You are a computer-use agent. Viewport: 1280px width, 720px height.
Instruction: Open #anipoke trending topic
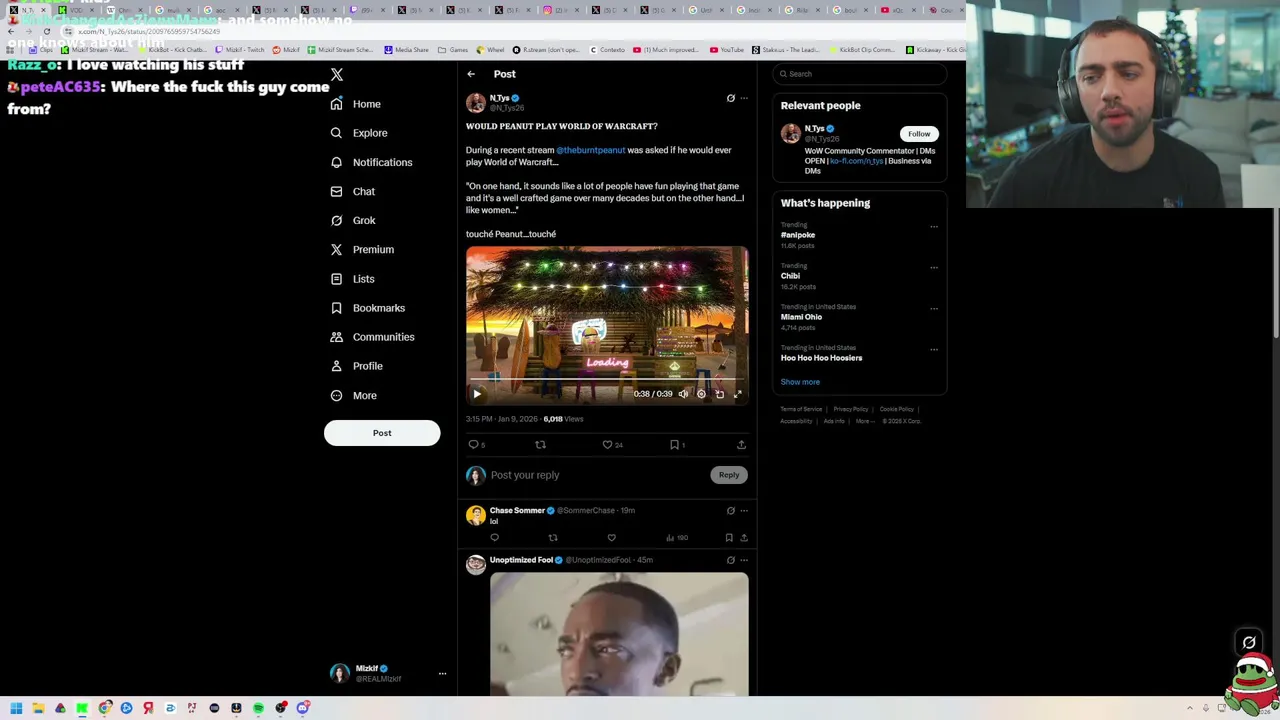798,235
